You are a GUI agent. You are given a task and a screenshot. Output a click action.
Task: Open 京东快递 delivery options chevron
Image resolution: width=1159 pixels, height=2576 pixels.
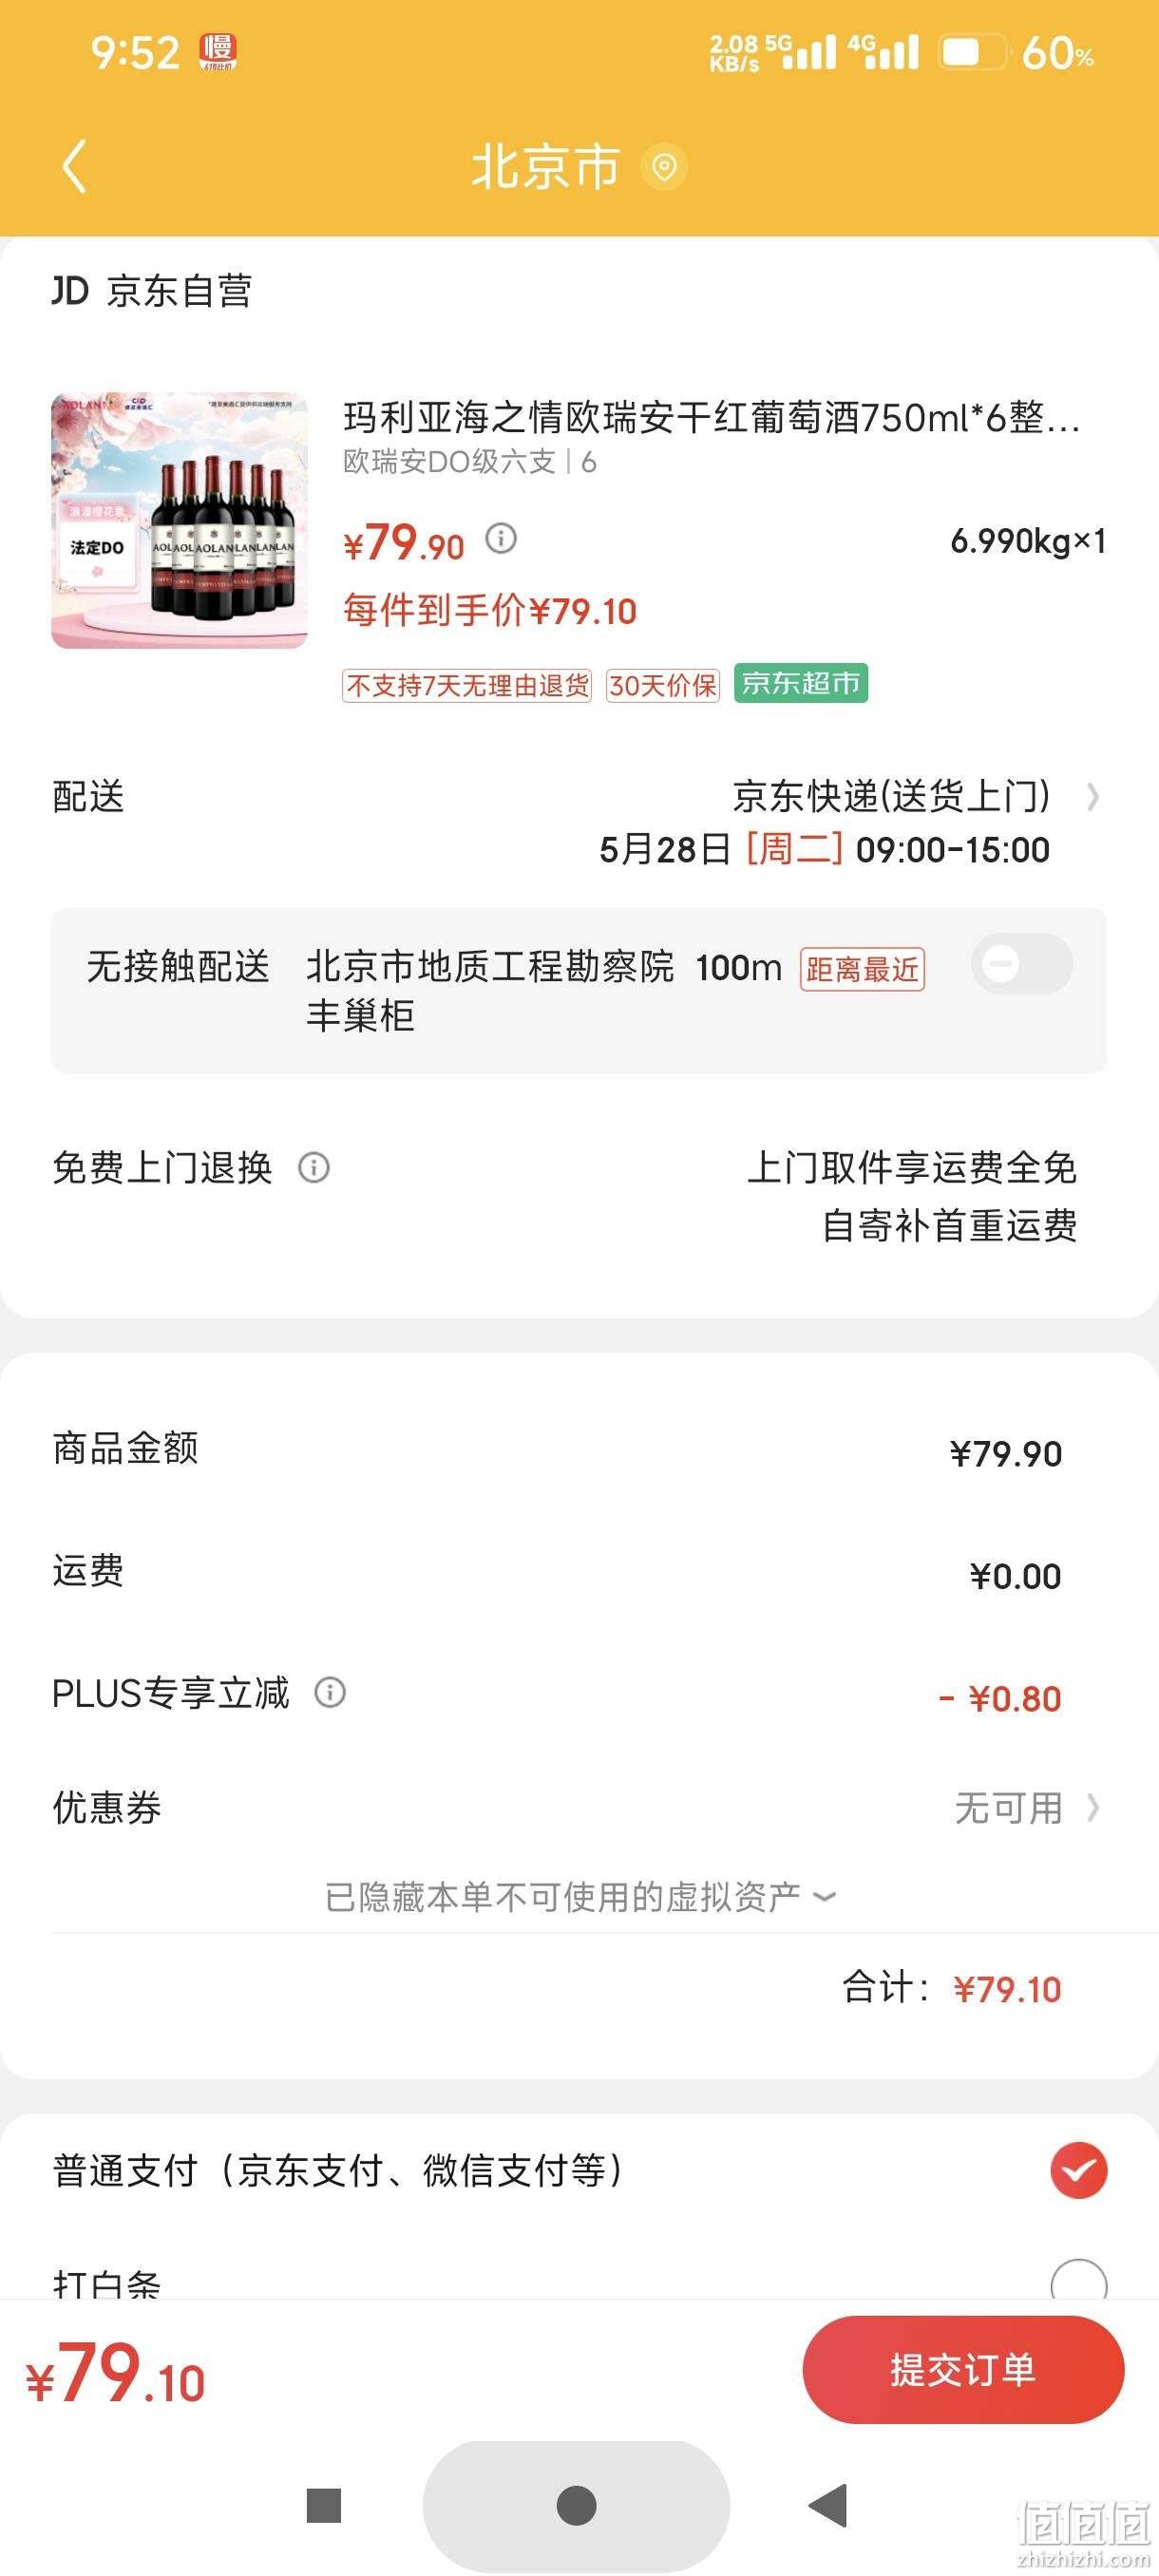1093,797
